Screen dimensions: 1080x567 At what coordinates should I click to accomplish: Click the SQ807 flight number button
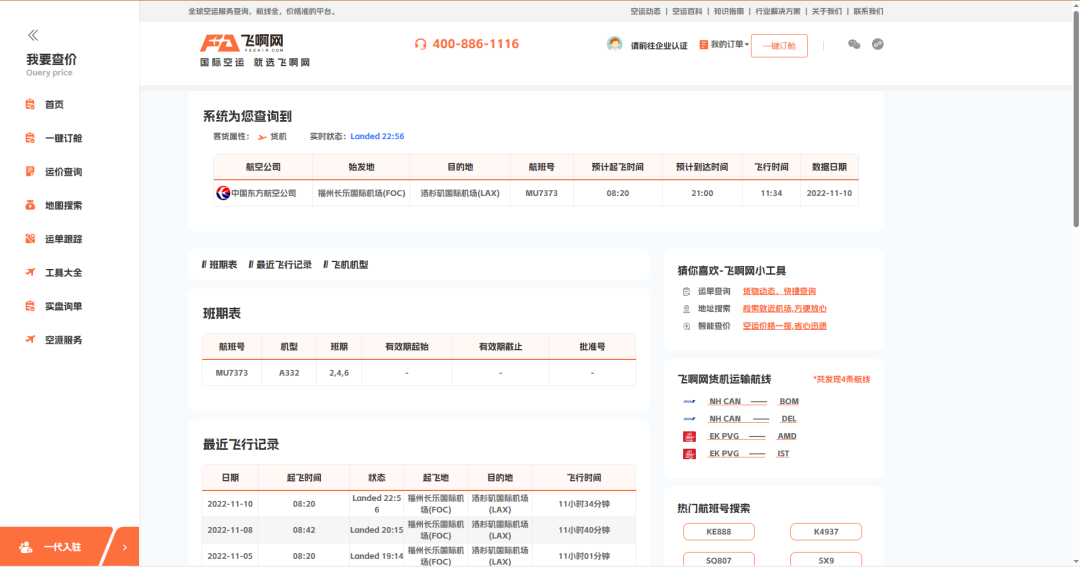click(718, 560)
